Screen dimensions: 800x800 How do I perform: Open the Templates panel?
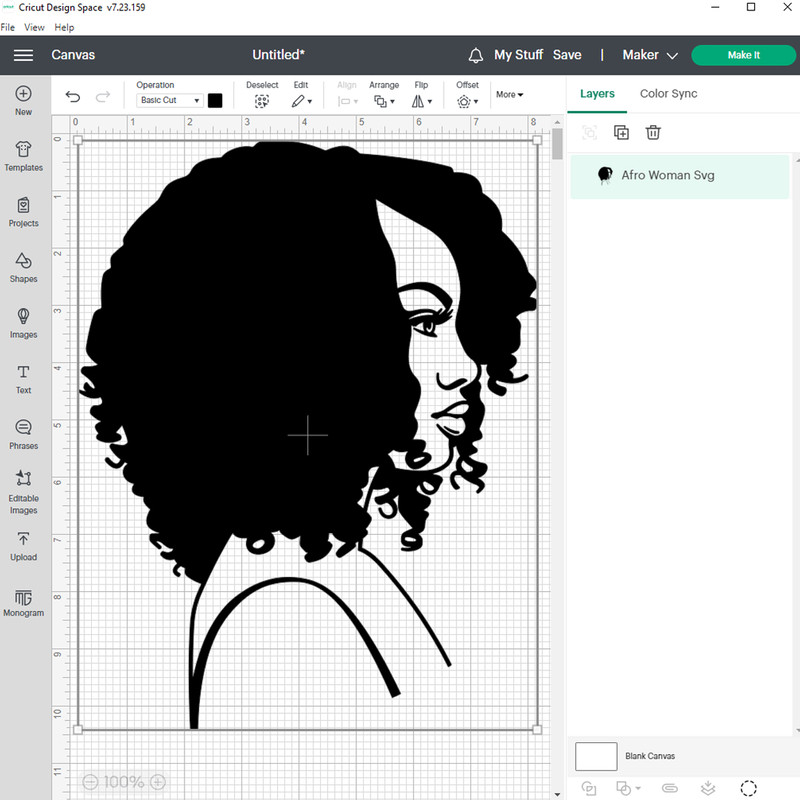pyautogui.click(x=23, y=156)
